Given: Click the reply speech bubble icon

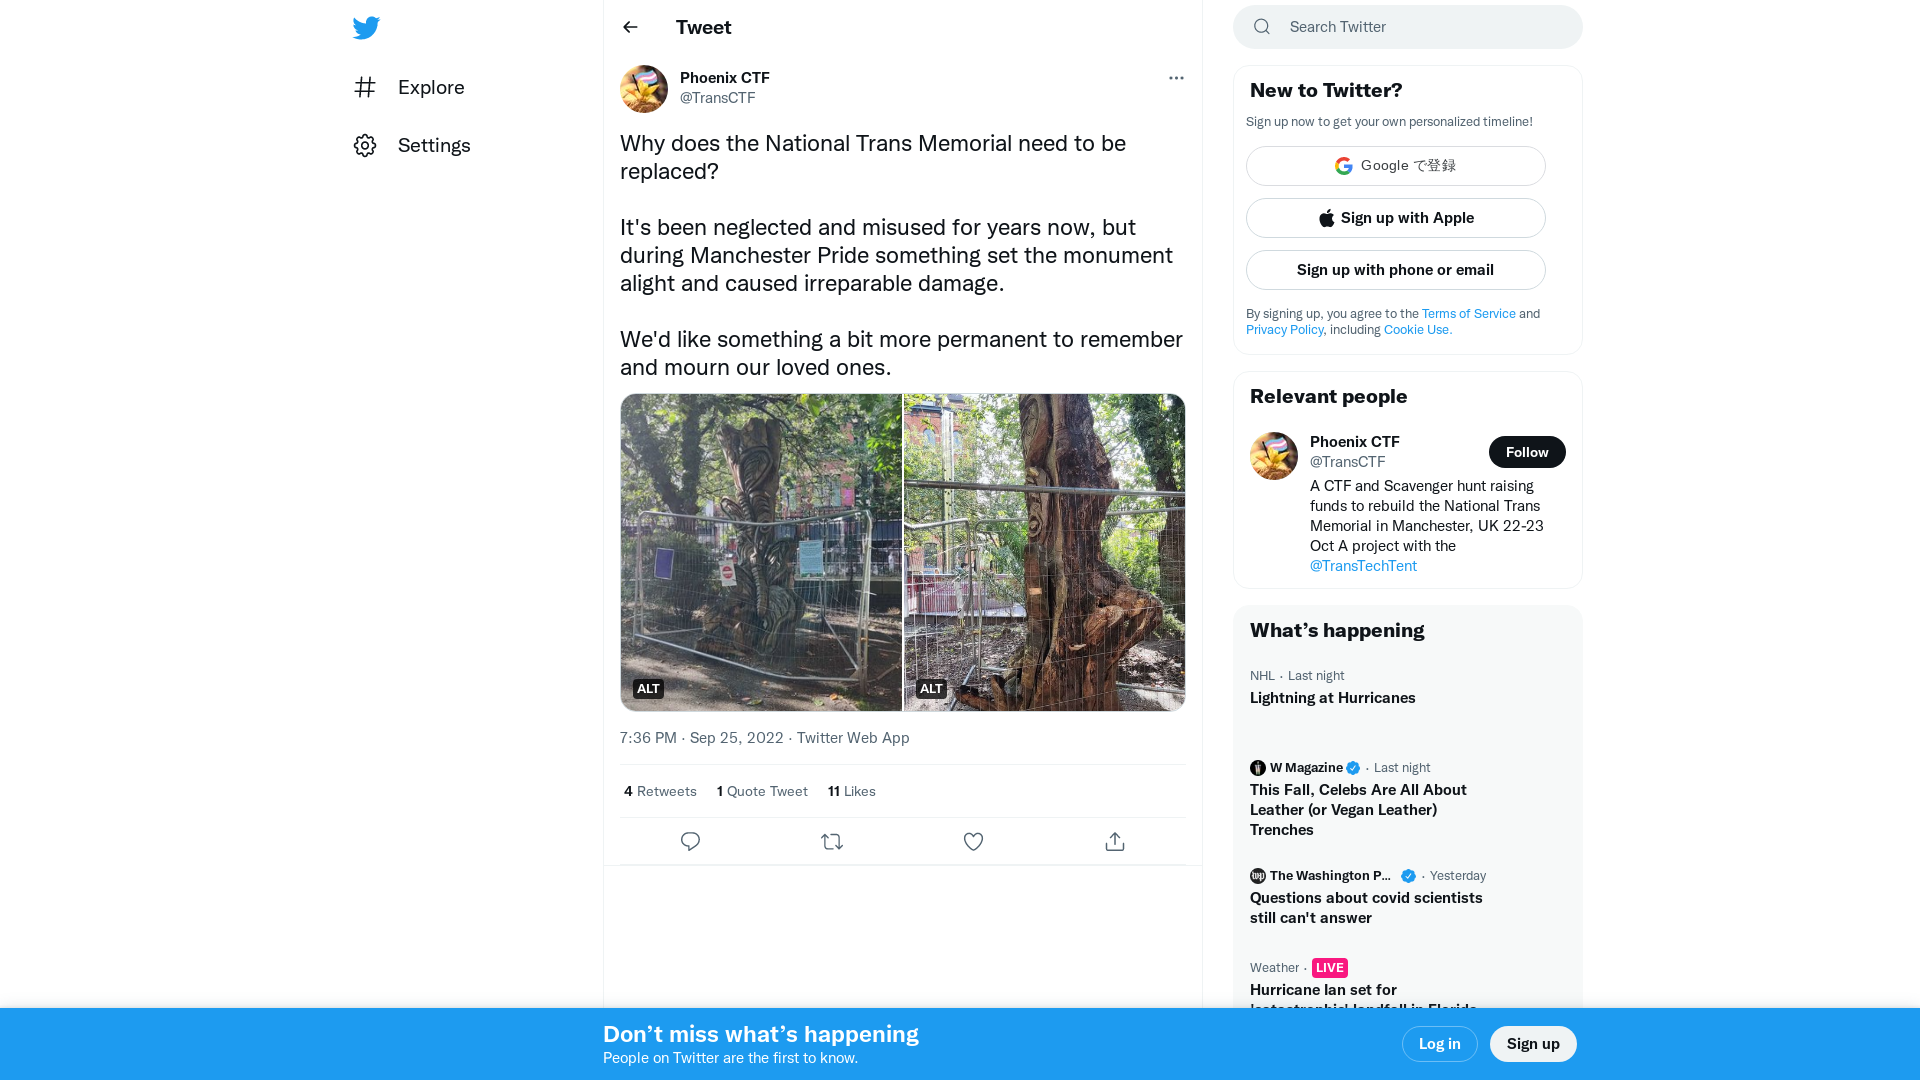Looking at the screenshot, I should click(x=690, y=842).
